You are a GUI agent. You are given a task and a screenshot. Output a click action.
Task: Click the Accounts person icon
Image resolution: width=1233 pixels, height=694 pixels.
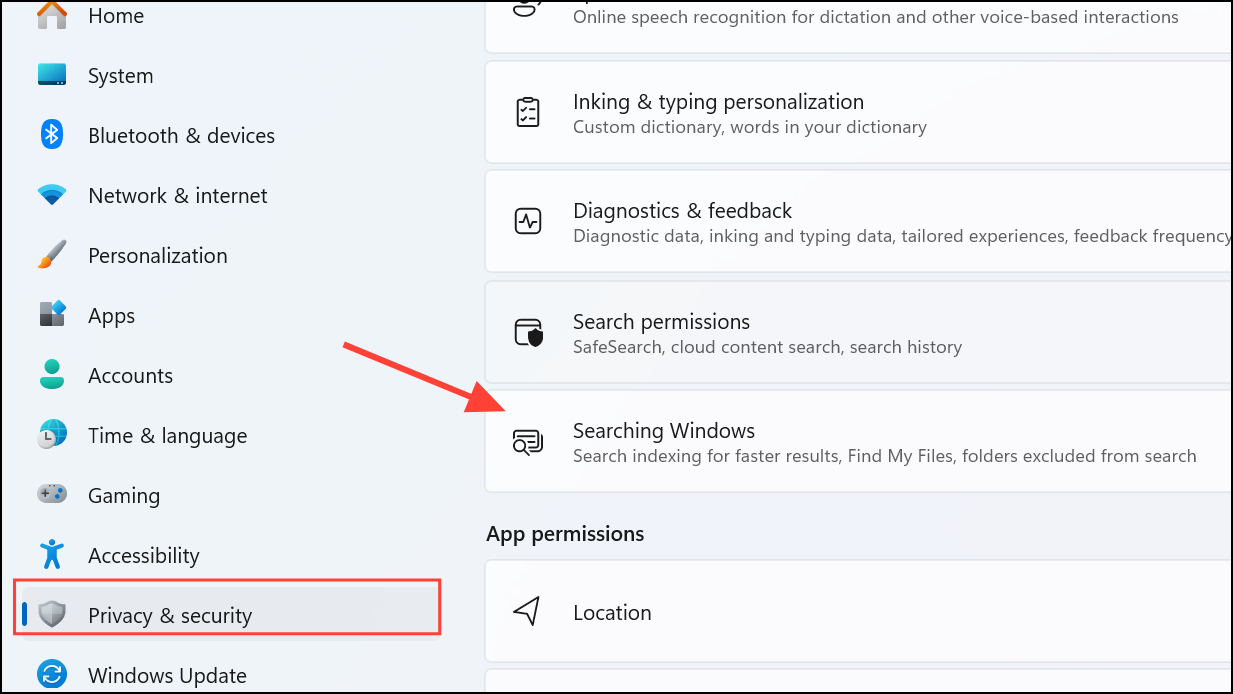[52, 375]
